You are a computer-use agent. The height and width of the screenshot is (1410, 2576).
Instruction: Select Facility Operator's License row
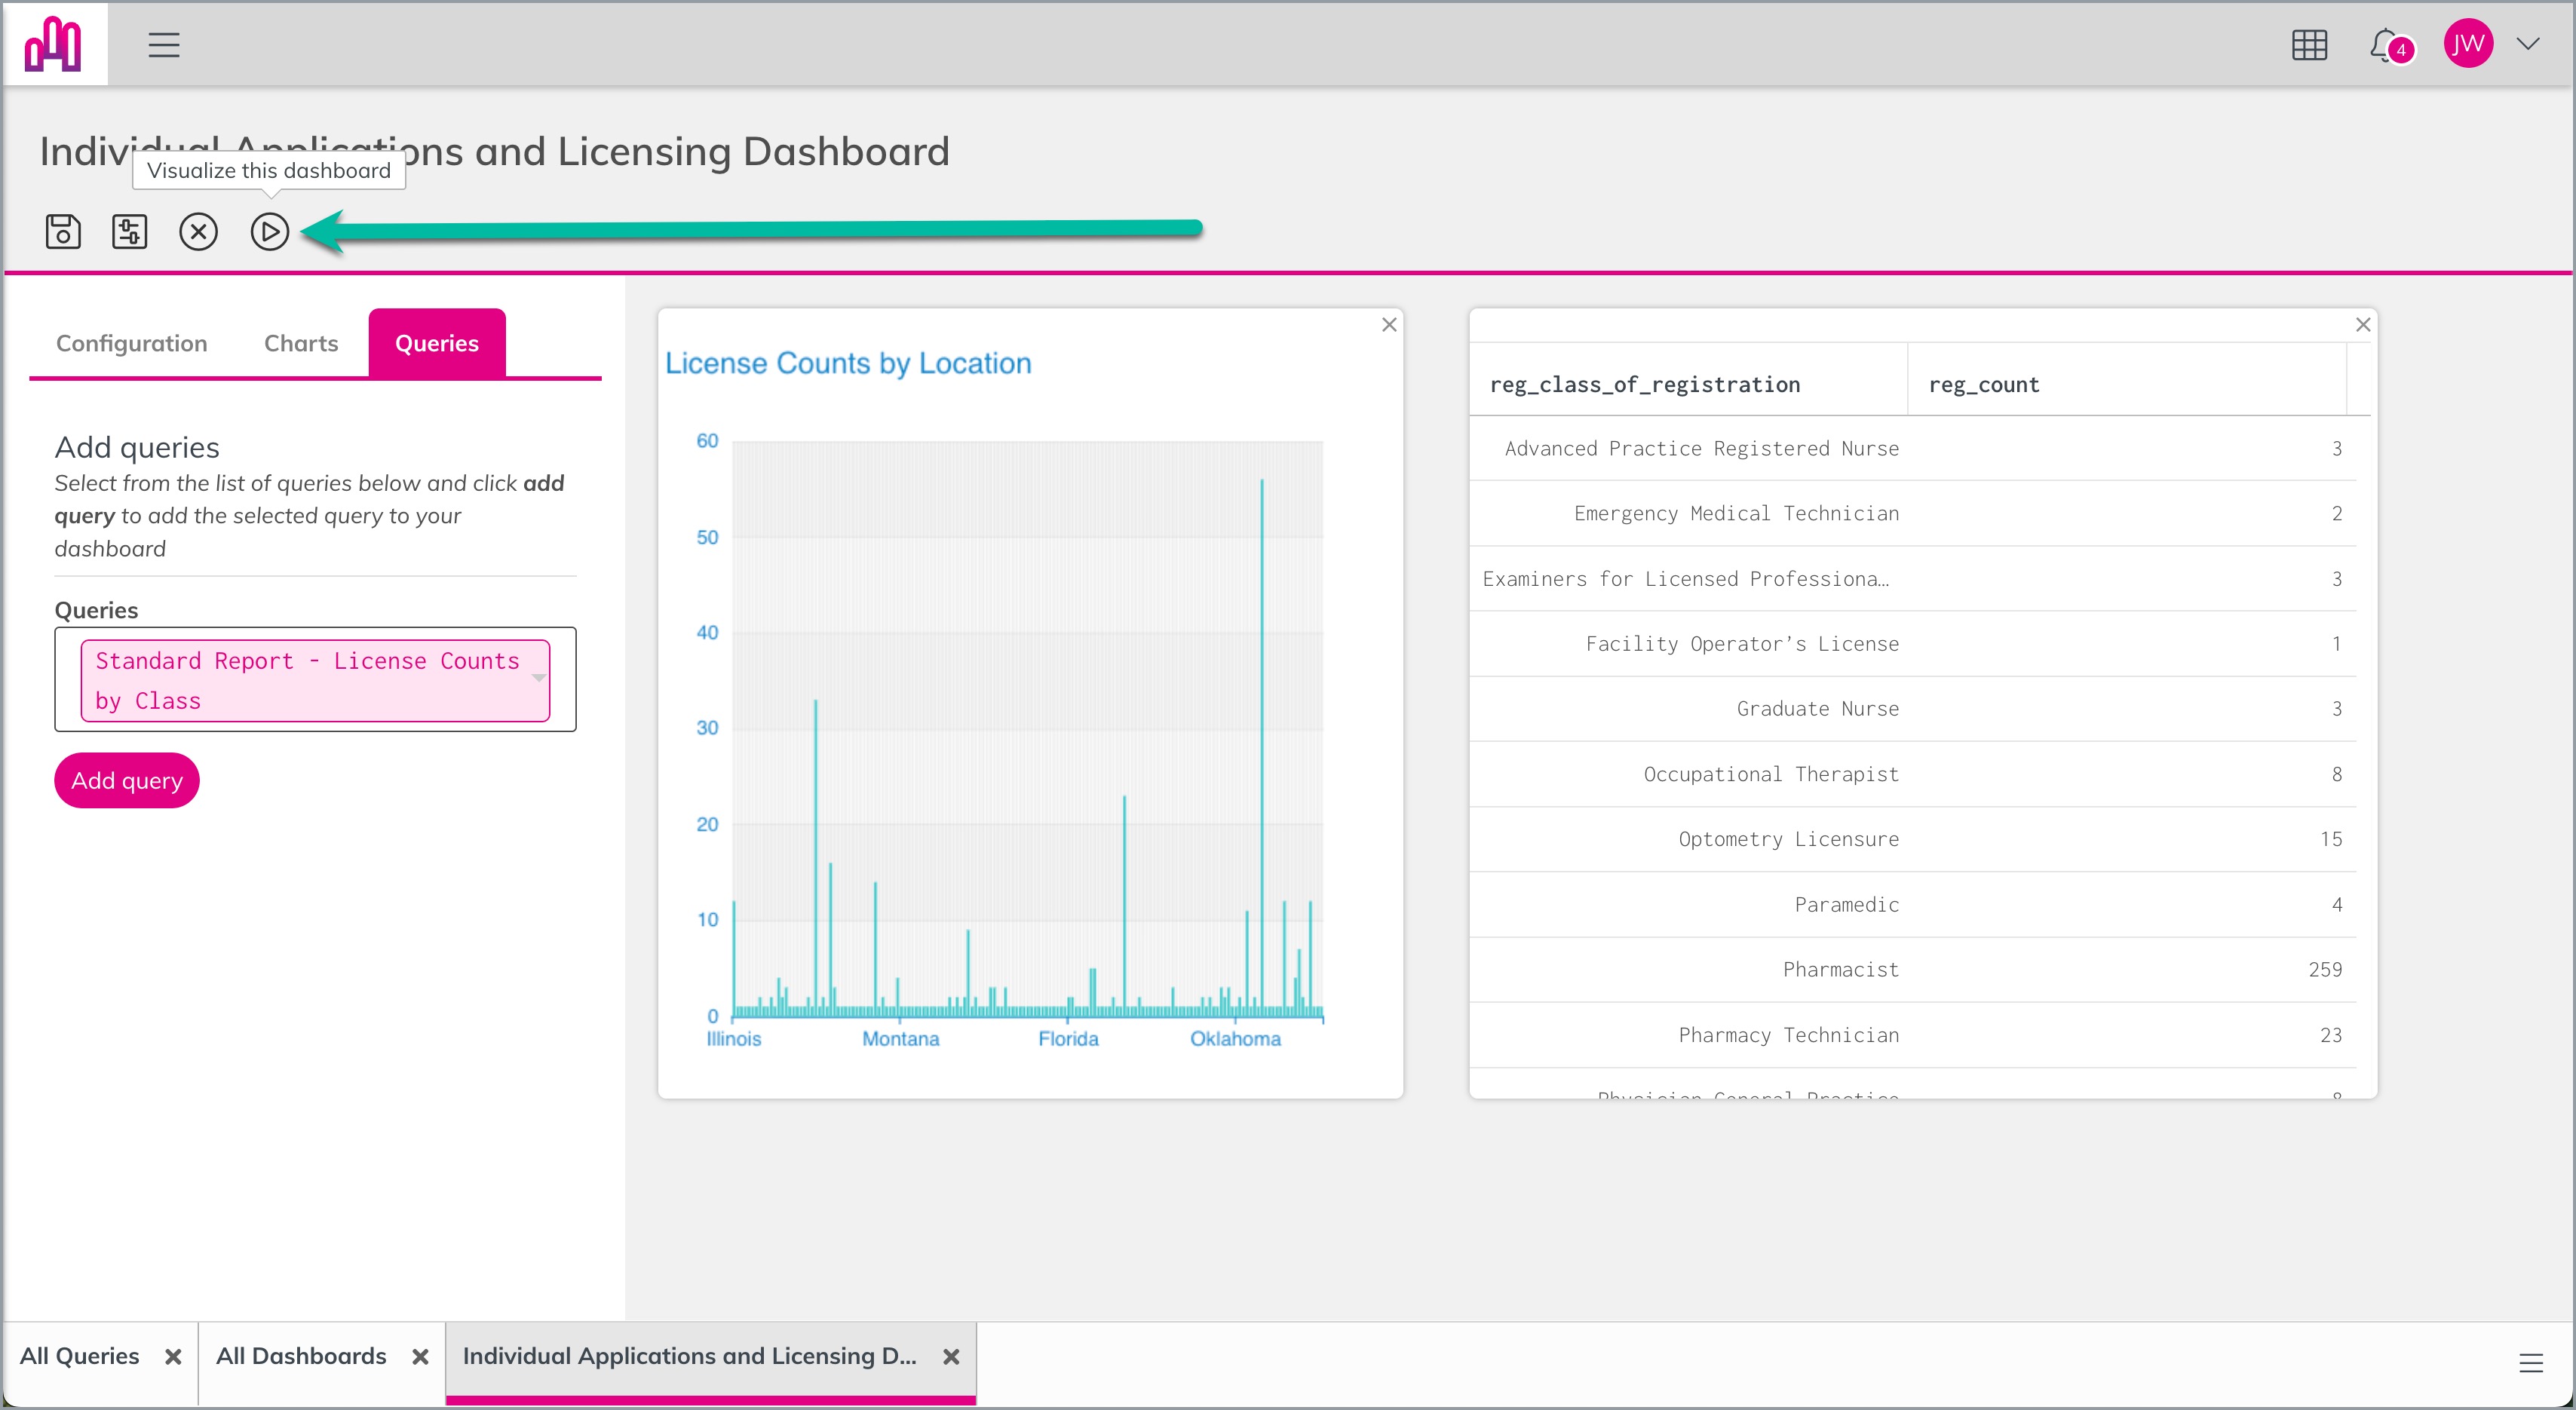(1912, 643)
